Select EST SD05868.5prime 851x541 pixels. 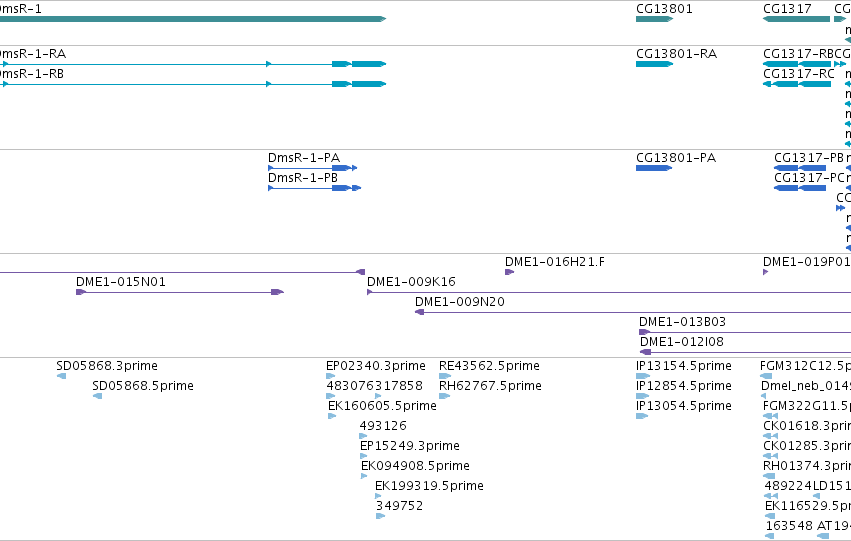click(97, 396)
